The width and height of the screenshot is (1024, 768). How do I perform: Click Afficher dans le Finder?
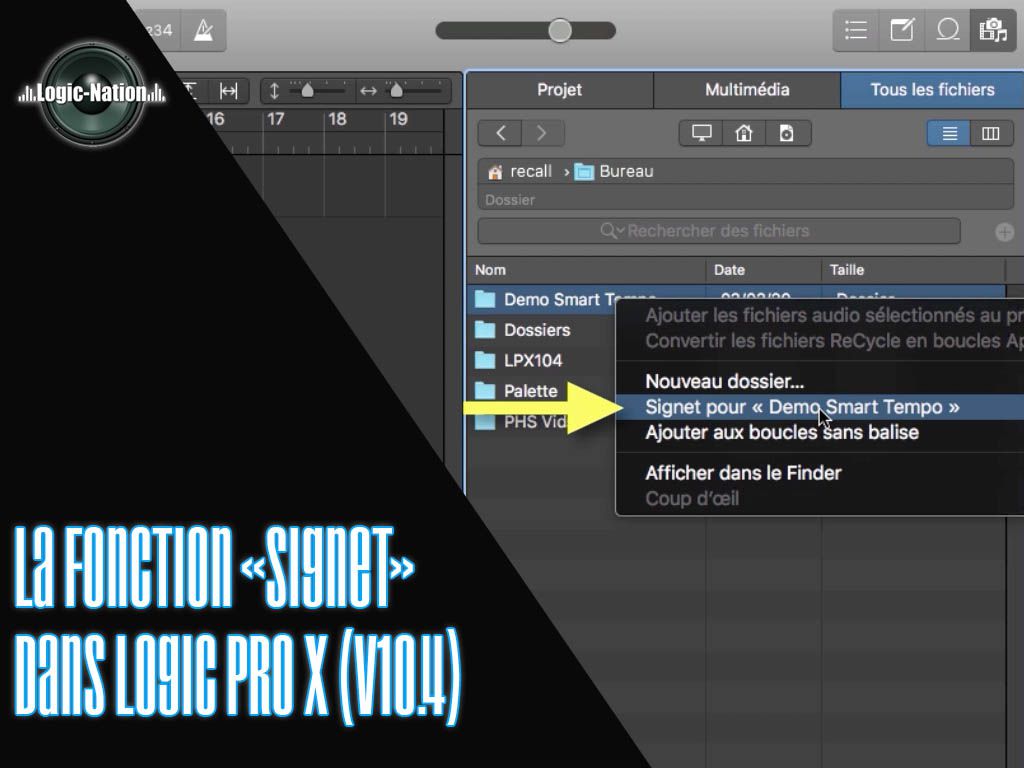pyautogui.click(x=743, y=473)
